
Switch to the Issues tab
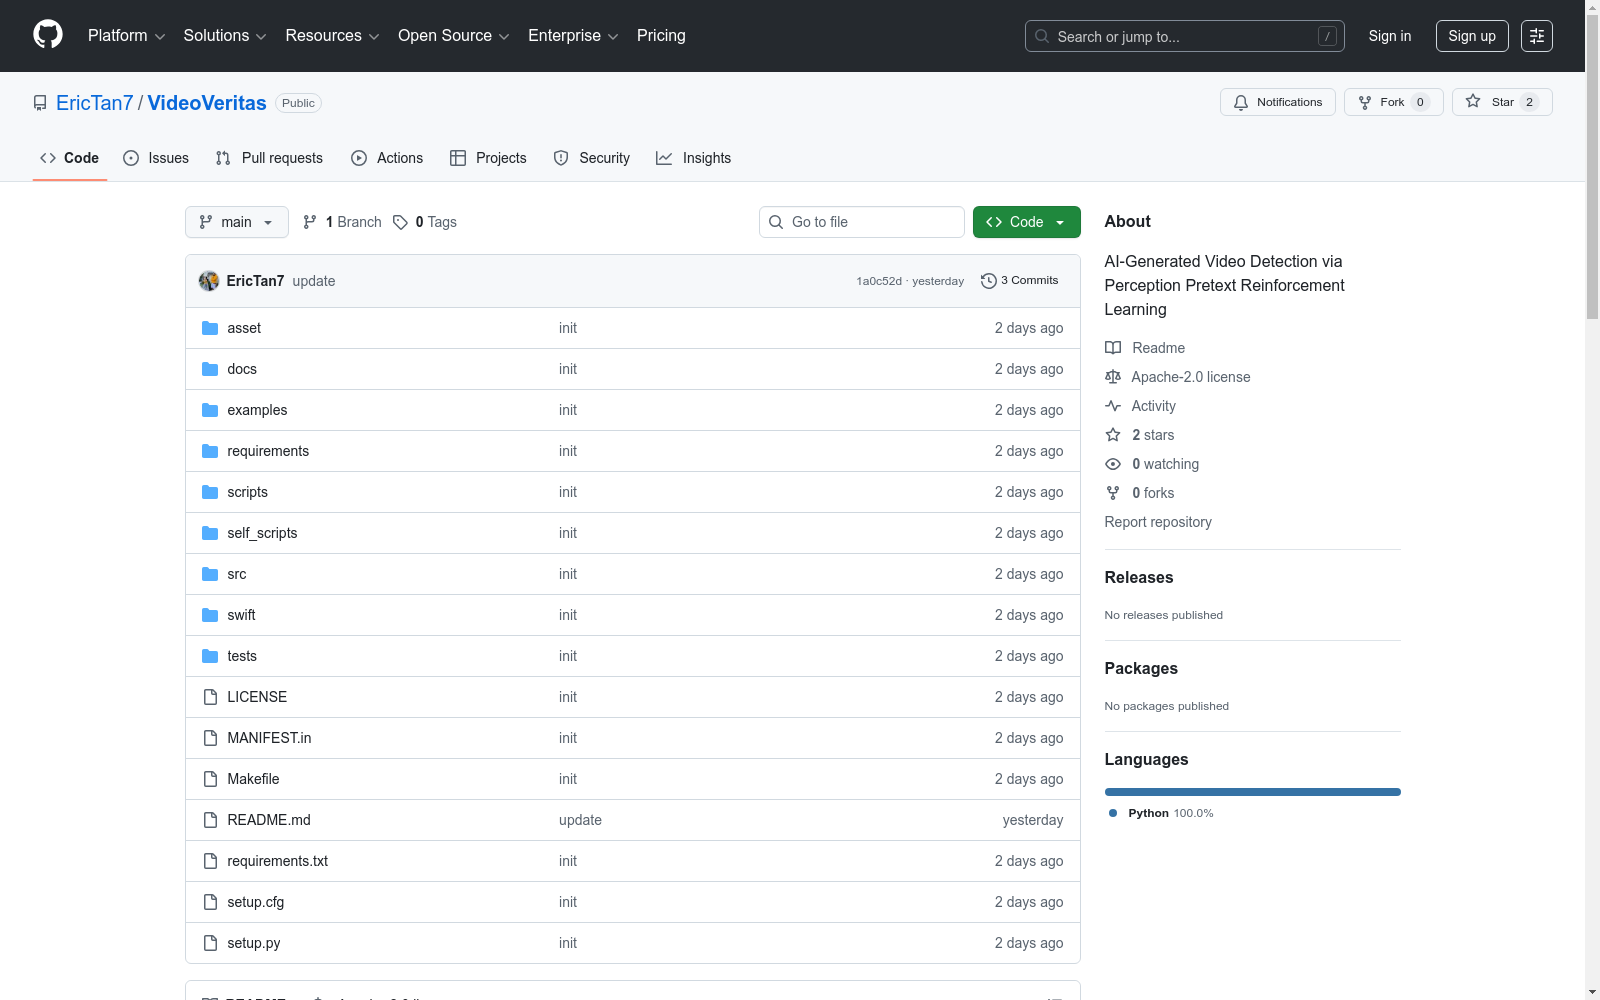point(156,158)
